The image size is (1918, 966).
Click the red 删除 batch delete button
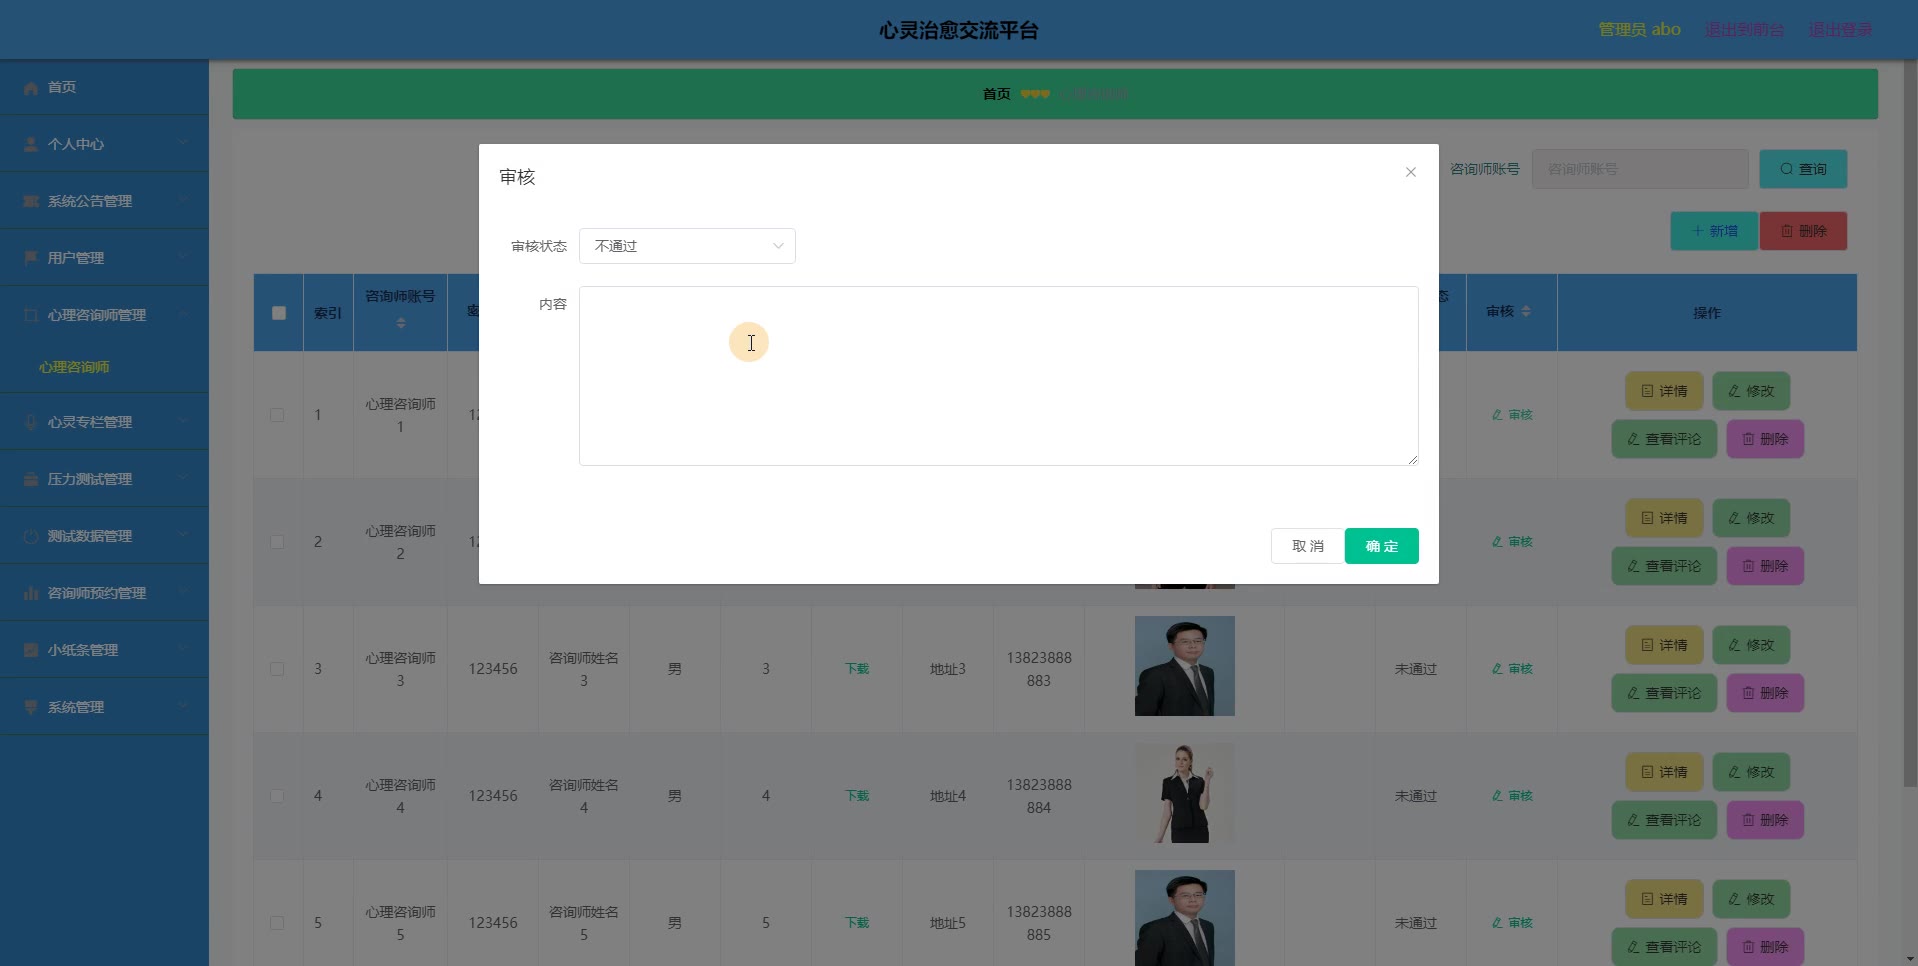[1803, 231]
